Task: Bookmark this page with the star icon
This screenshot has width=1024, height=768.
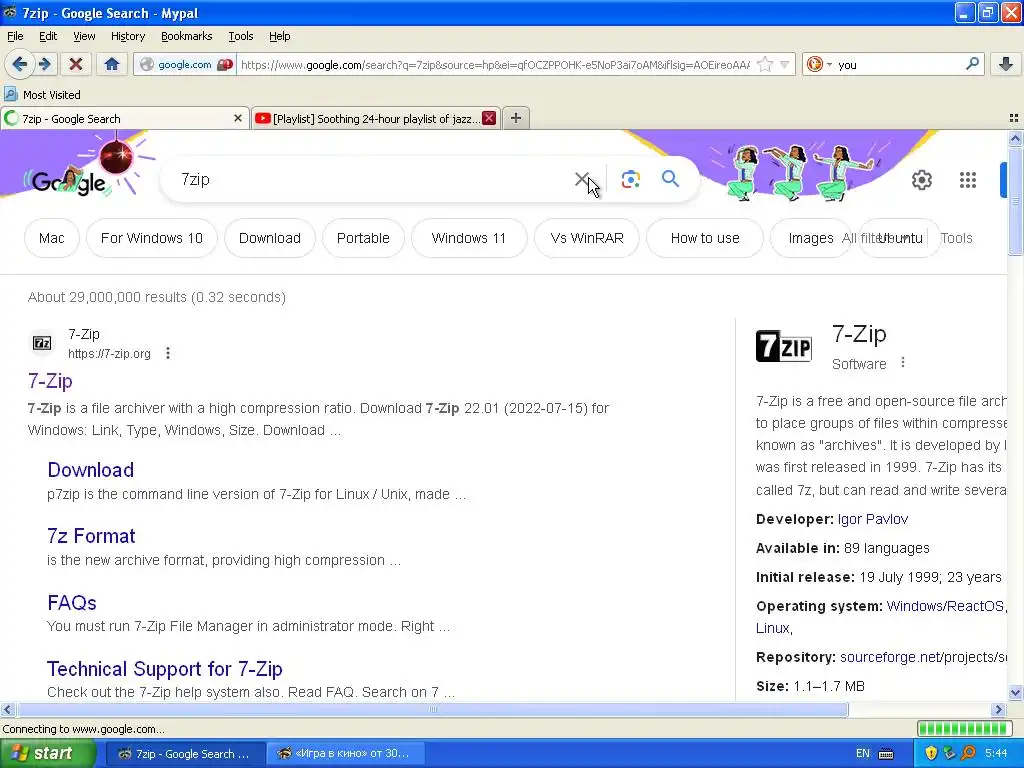Action: [765, 64]
